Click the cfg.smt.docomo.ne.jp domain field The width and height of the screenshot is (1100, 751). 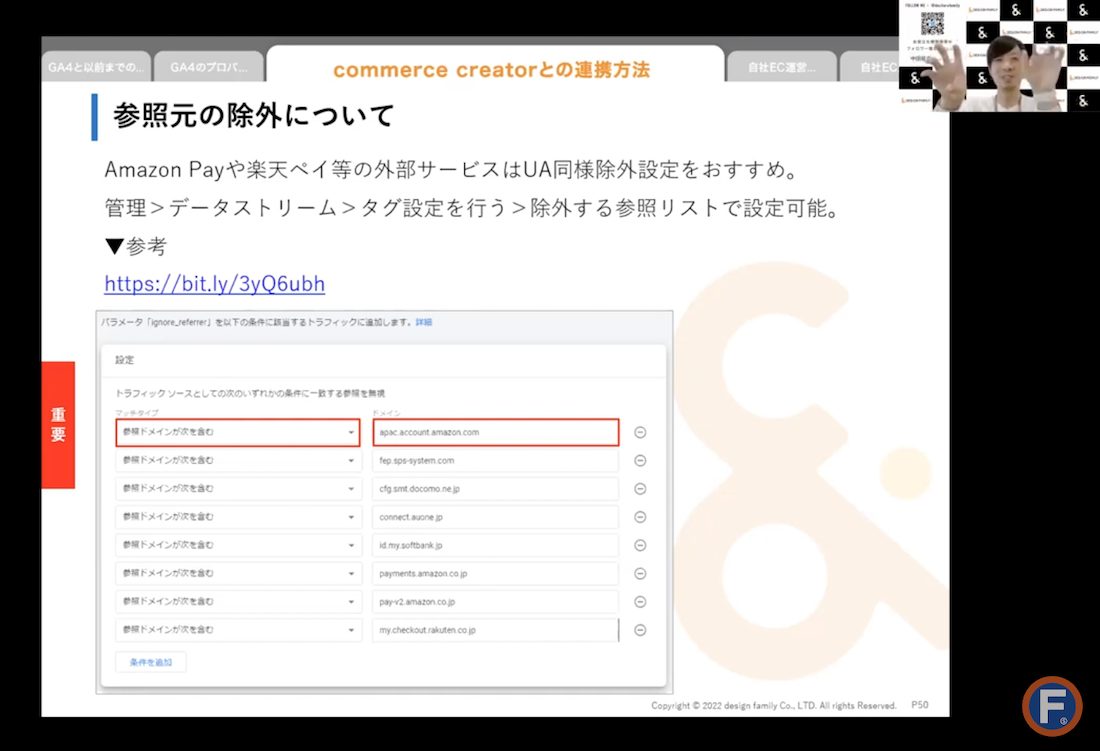[495, 489]
